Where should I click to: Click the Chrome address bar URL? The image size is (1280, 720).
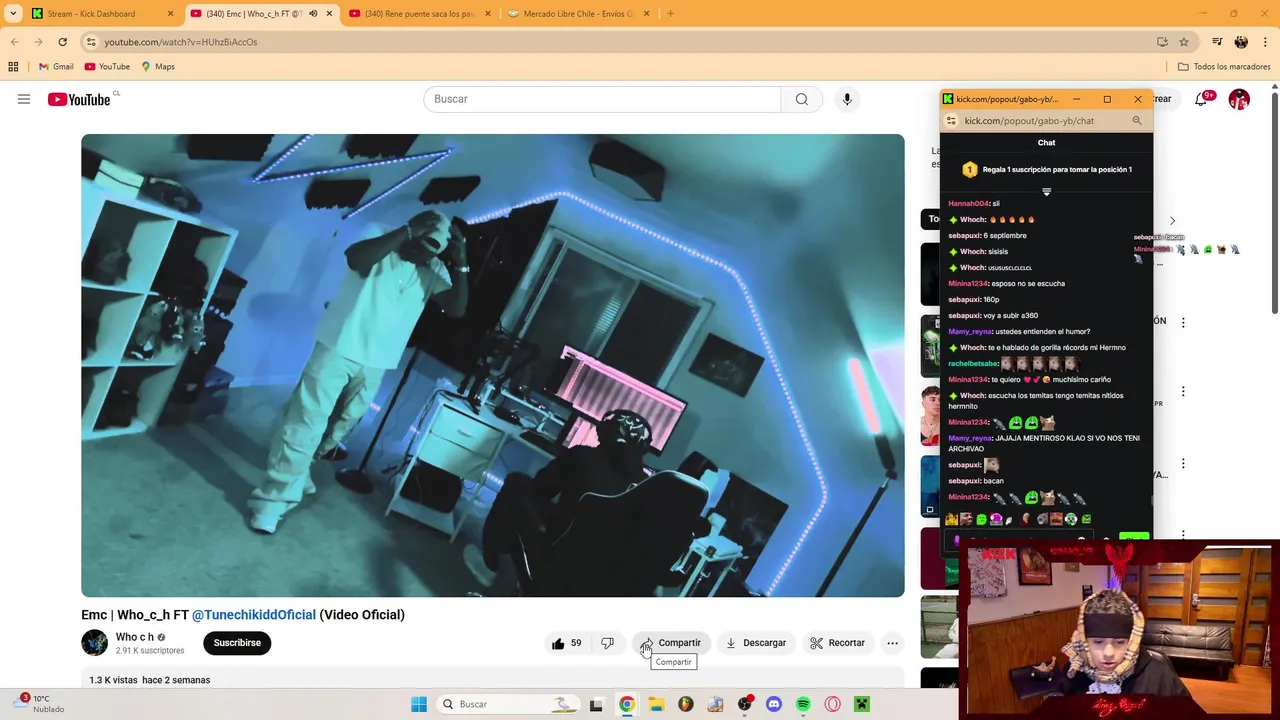[x=181, y=42]
